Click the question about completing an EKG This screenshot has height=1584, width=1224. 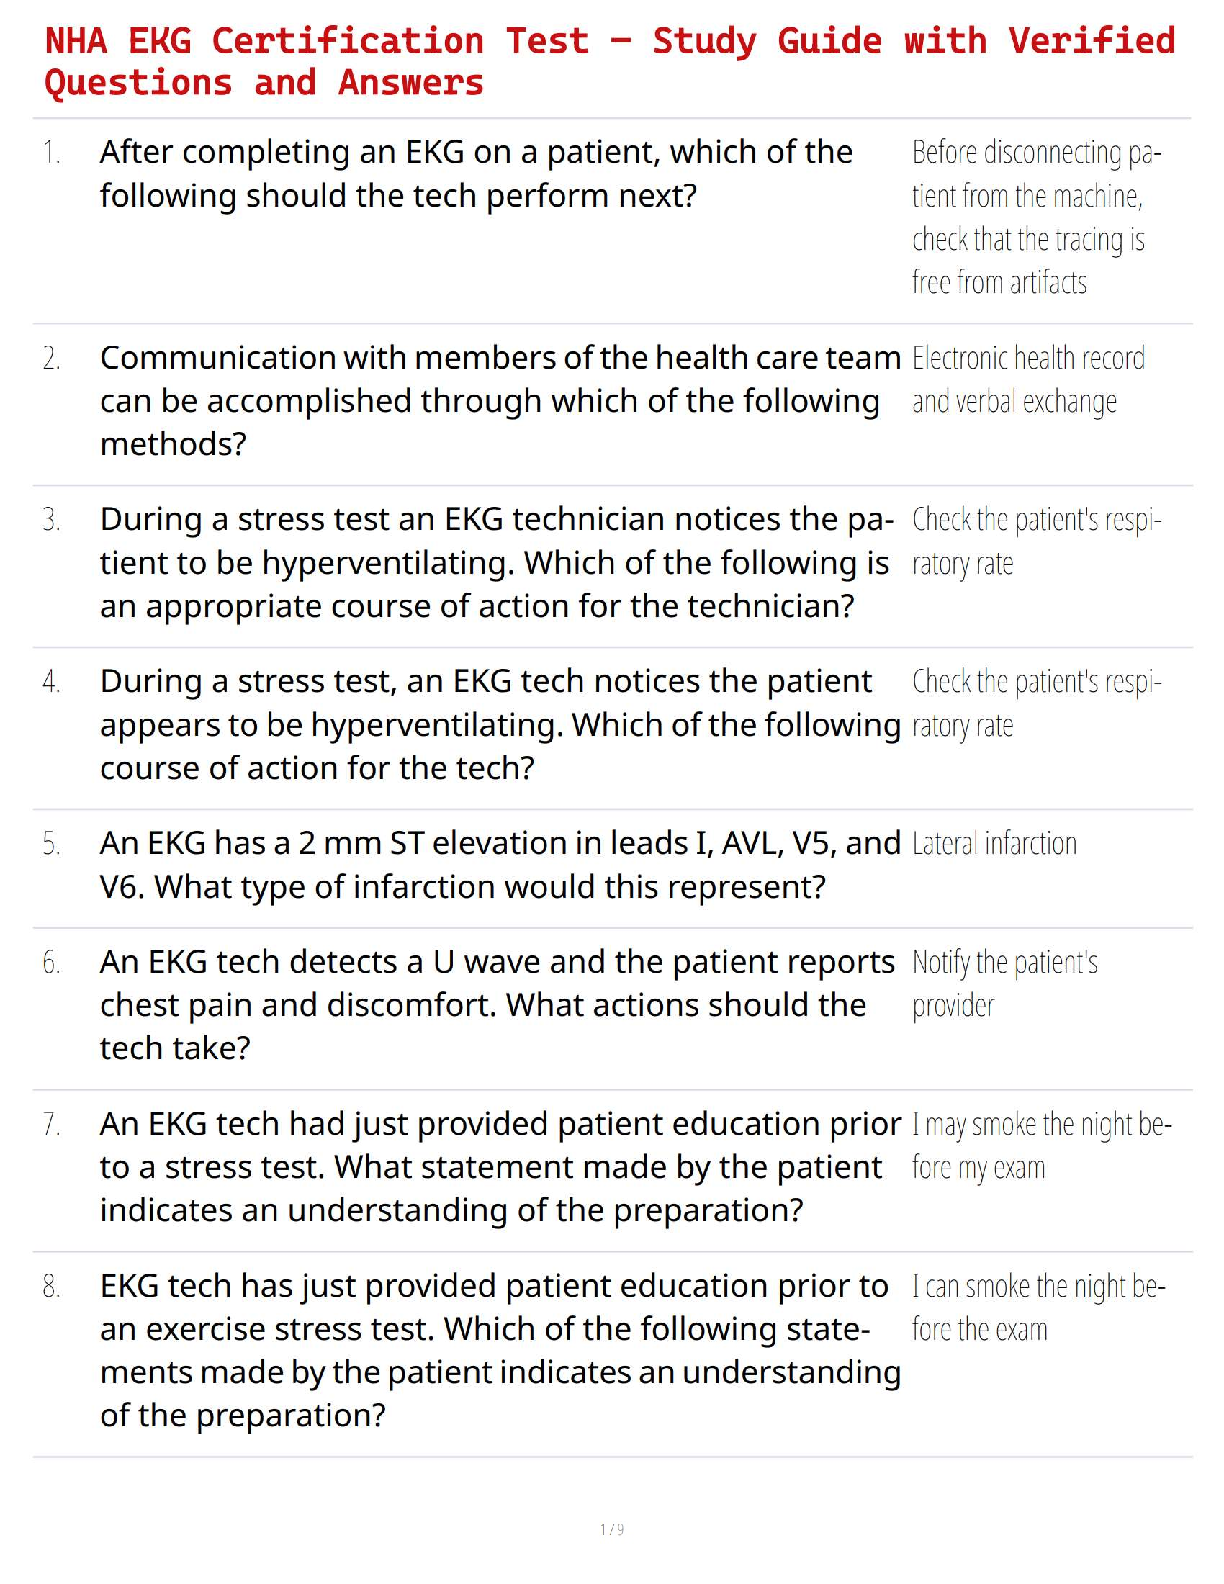pos(476,174)
